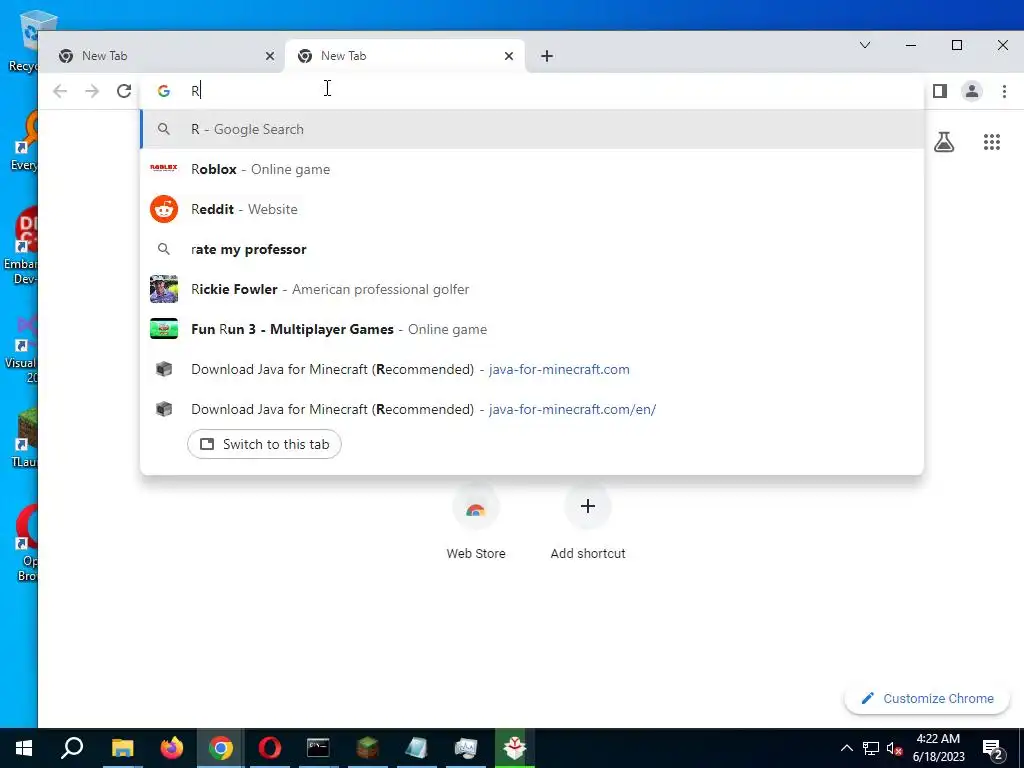
Task: Open the Chrome Labs flask icon
Action: point(944,142)
